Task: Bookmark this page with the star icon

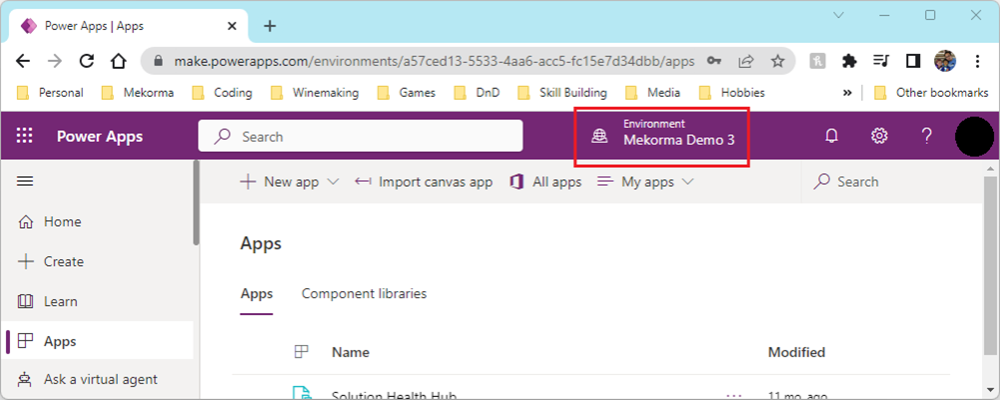Action: pos(777,61)
